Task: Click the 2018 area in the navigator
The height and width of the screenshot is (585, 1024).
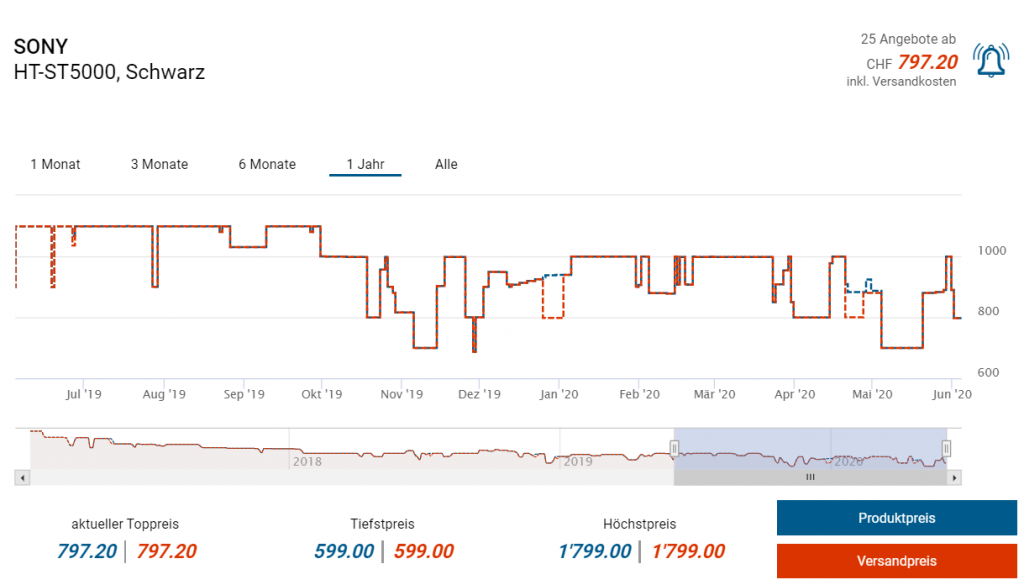Action: tap(307, 462)
